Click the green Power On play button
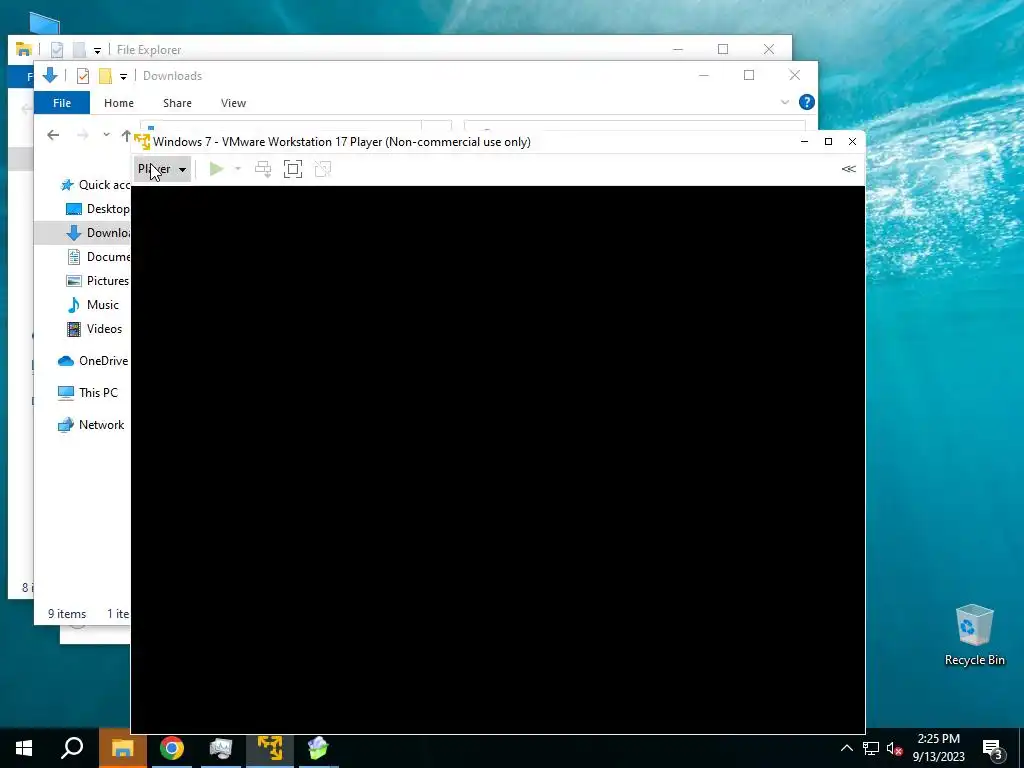Screen dimensions: 1024x768 click(216, 169)
